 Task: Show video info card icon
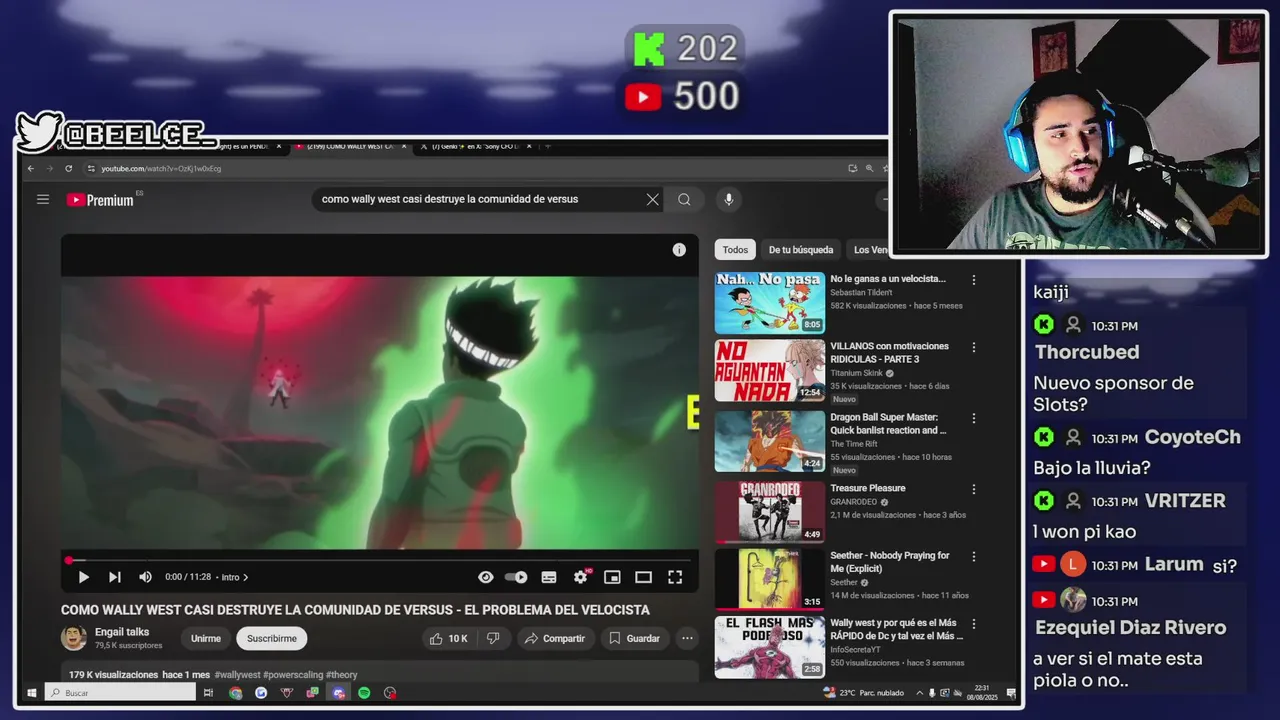tap(679, 250)
